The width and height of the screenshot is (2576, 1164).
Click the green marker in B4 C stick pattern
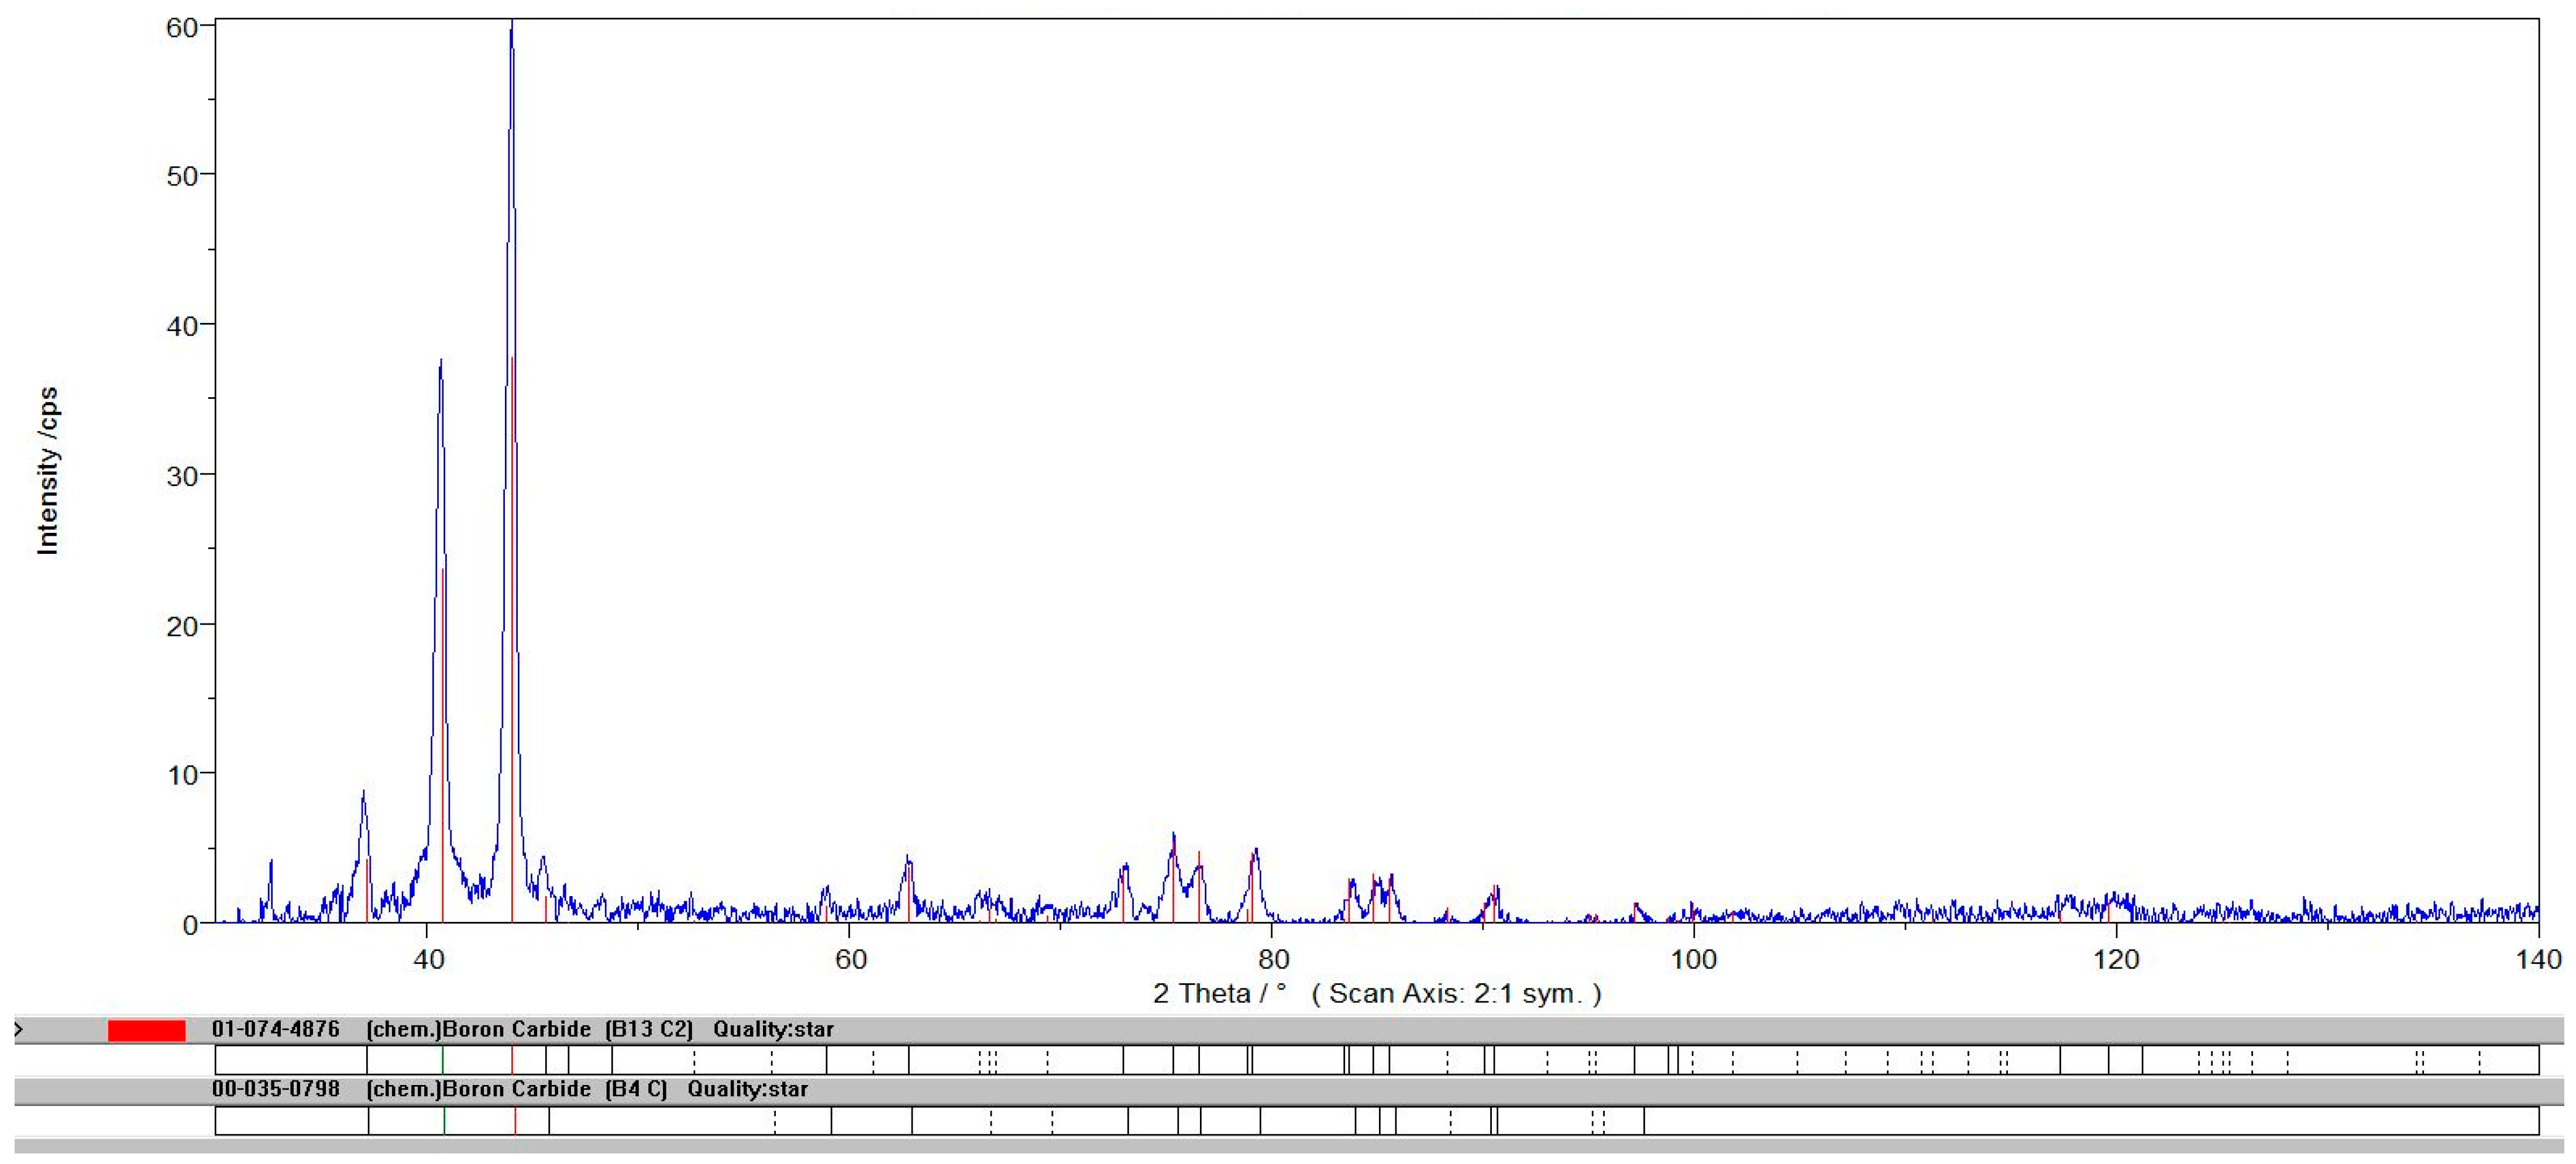pos(445,1120)
